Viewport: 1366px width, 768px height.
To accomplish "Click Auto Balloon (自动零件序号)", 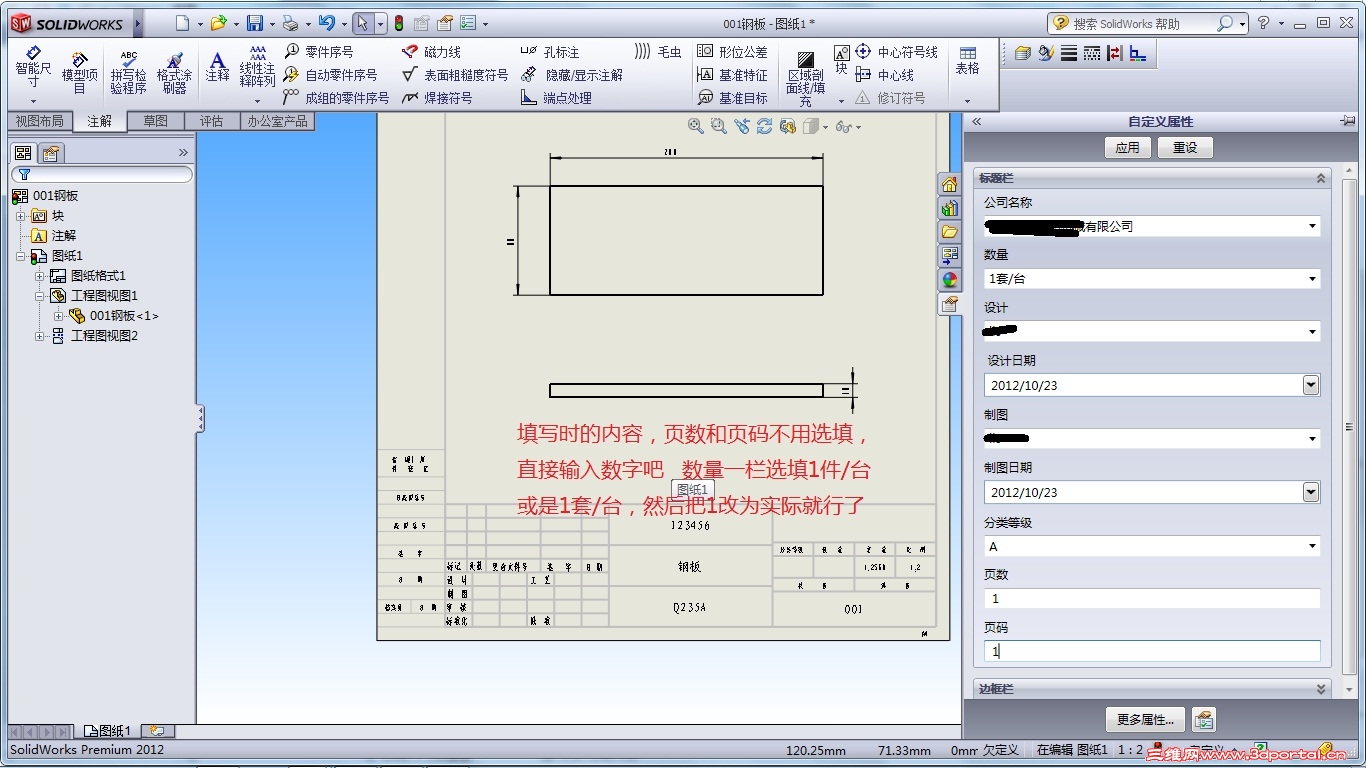I will pyautogui.click(x=330, y=75).
